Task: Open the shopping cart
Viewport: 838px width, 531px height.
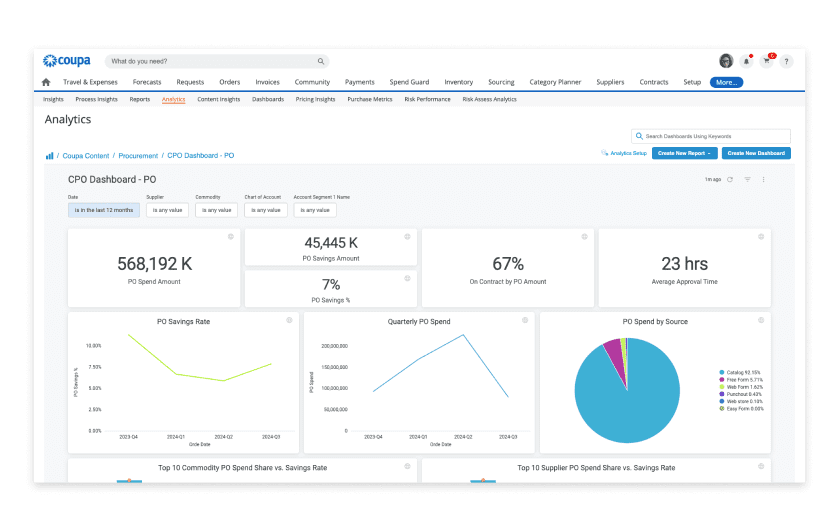Action: coord(766,62)
